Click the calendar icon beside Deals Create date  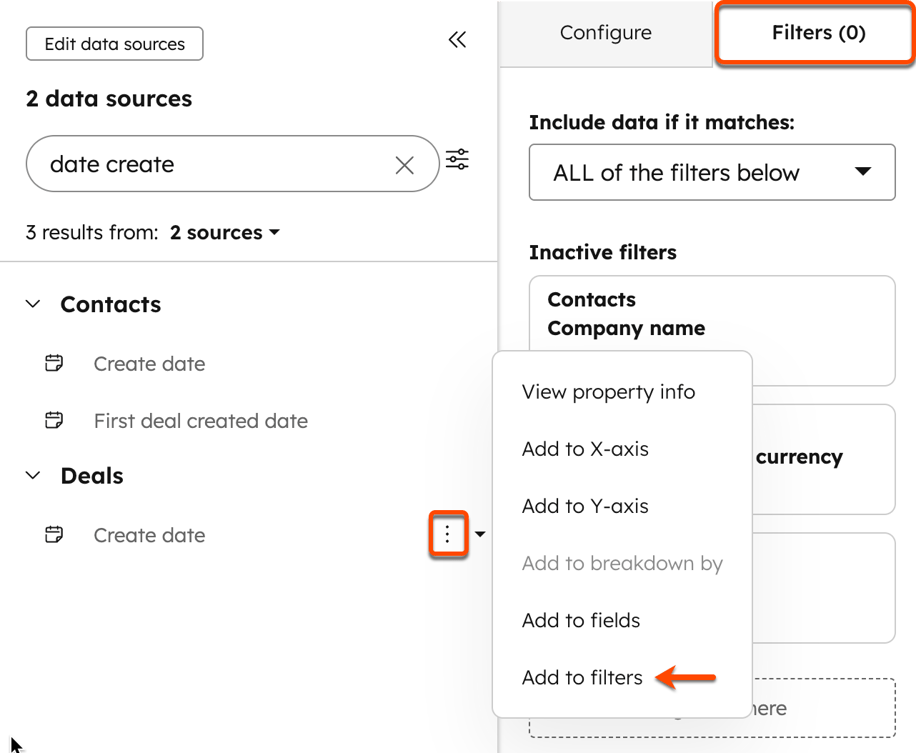53,535
